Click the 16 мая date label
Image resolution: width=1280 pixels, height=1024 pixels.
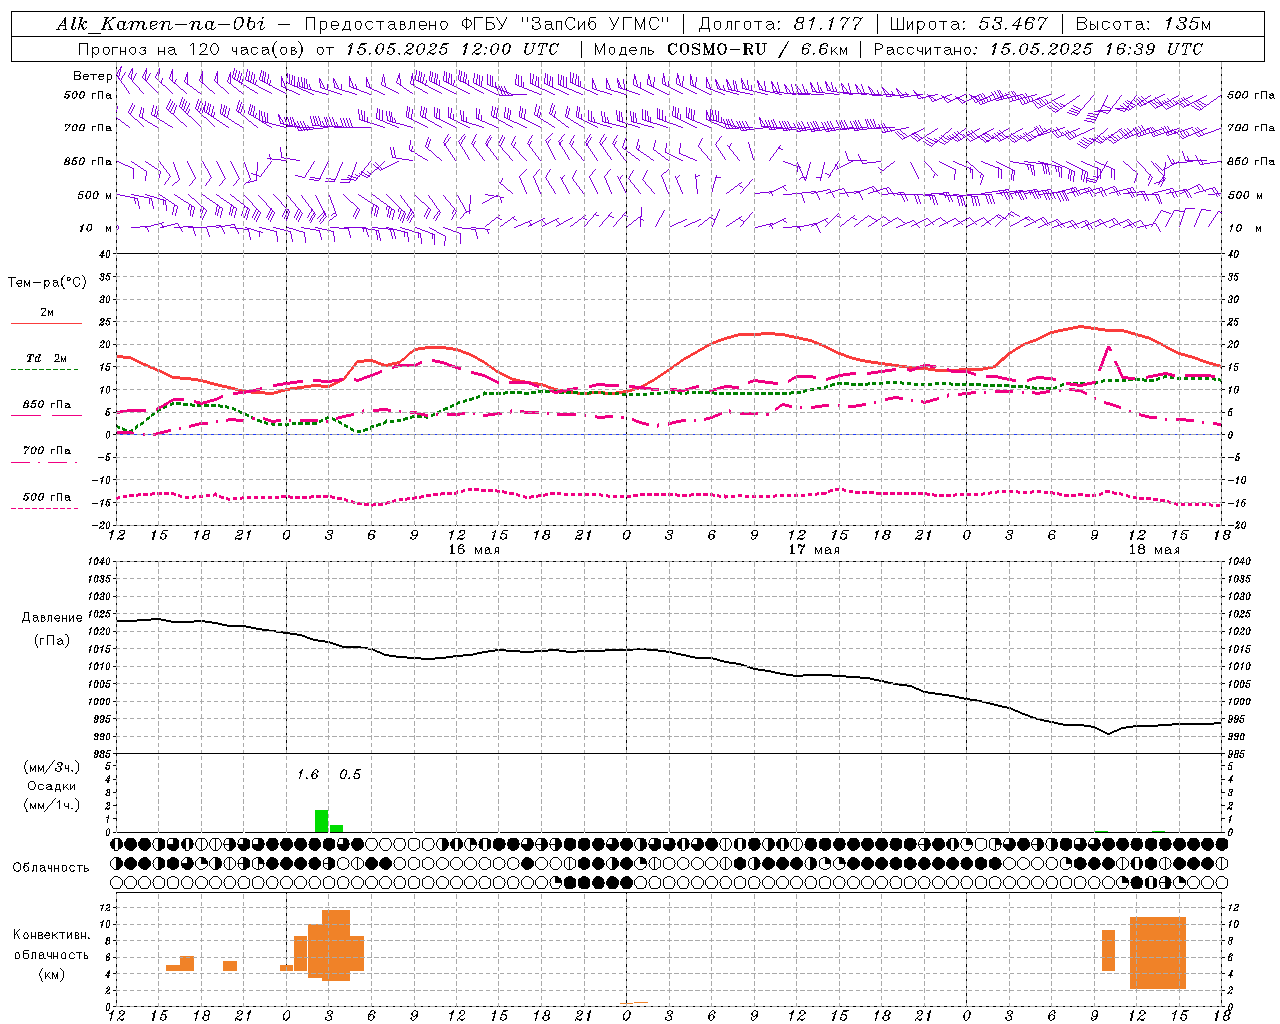pyautogui.click(x=474, y=550)
